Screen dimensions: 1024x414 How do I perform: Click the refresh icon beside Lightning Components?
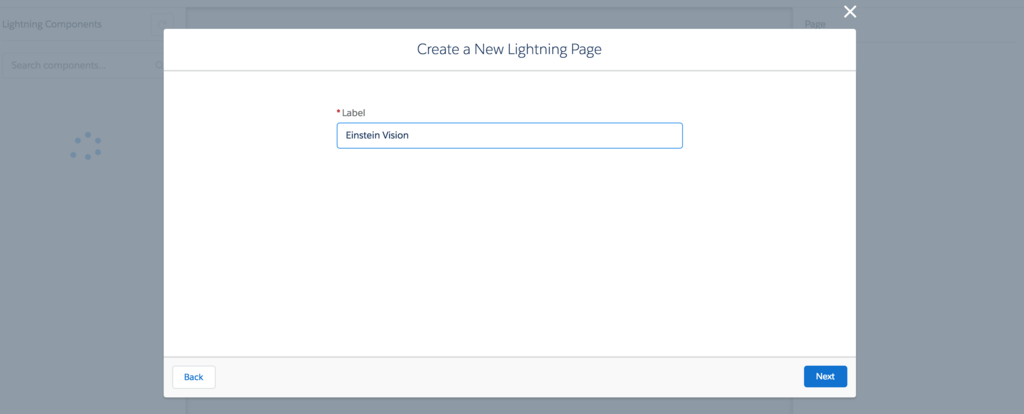[x=161, y=25]
